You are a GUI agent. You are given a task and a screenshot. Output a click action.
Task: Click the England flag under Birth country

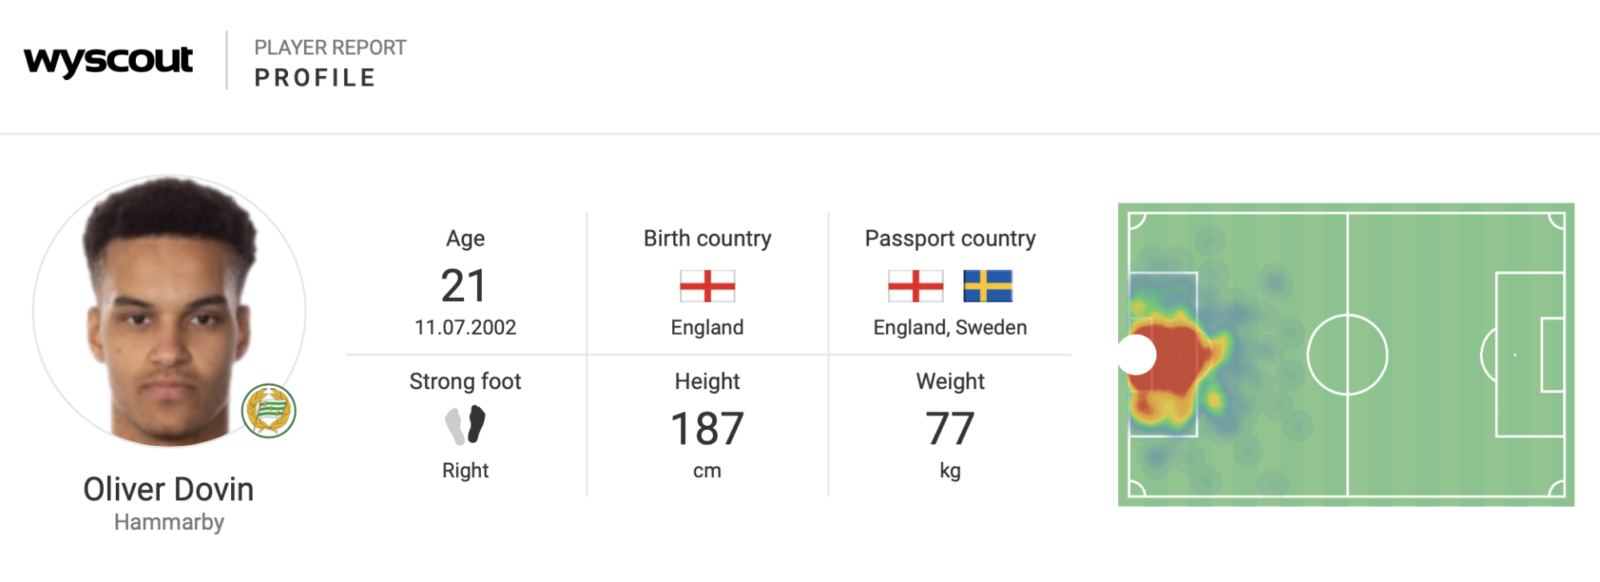click(707, 286)
